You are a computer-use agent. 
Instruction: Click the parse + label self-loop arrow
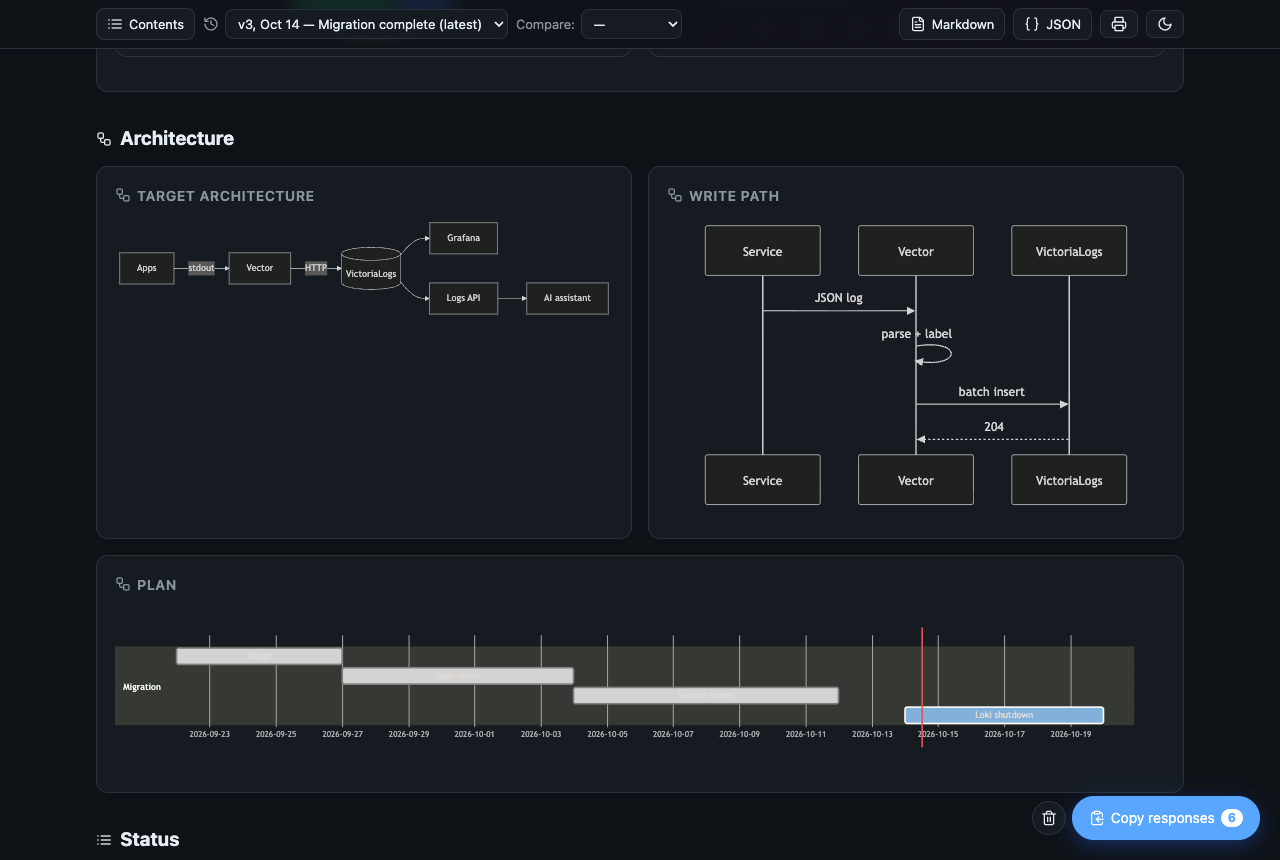934,354
